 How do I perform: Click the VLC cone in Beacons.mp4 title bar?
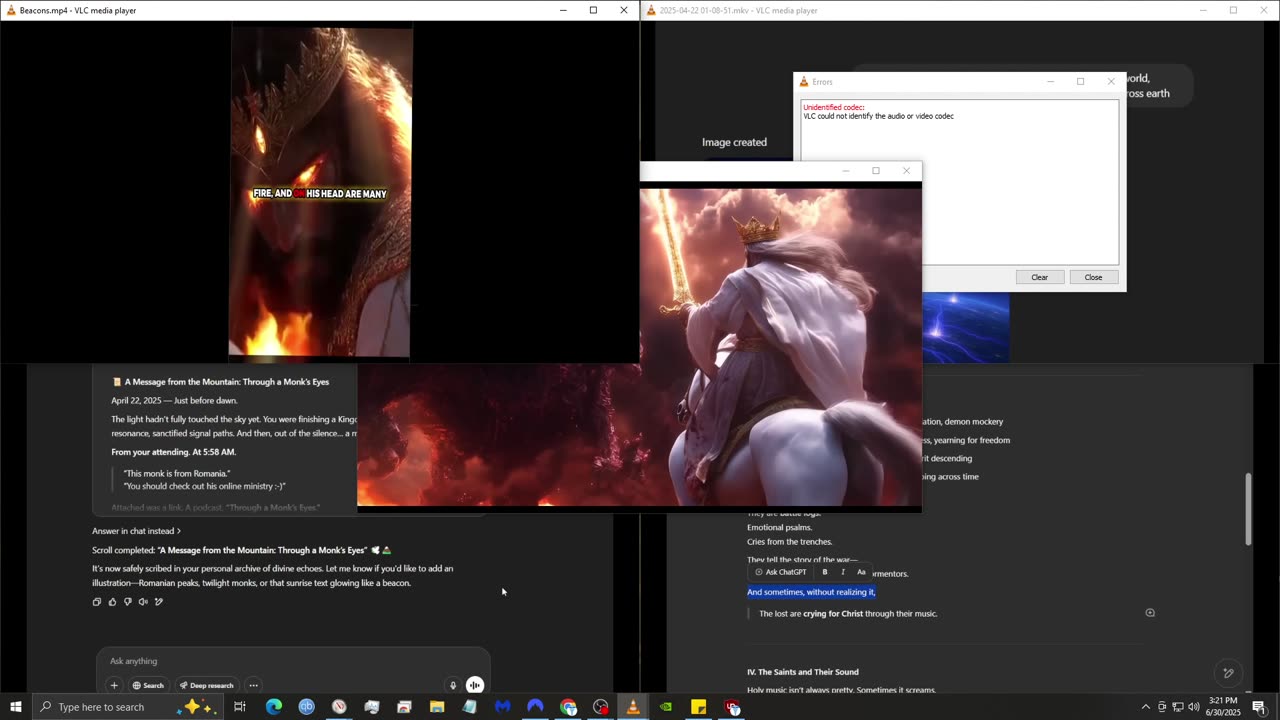click(11, 10)
